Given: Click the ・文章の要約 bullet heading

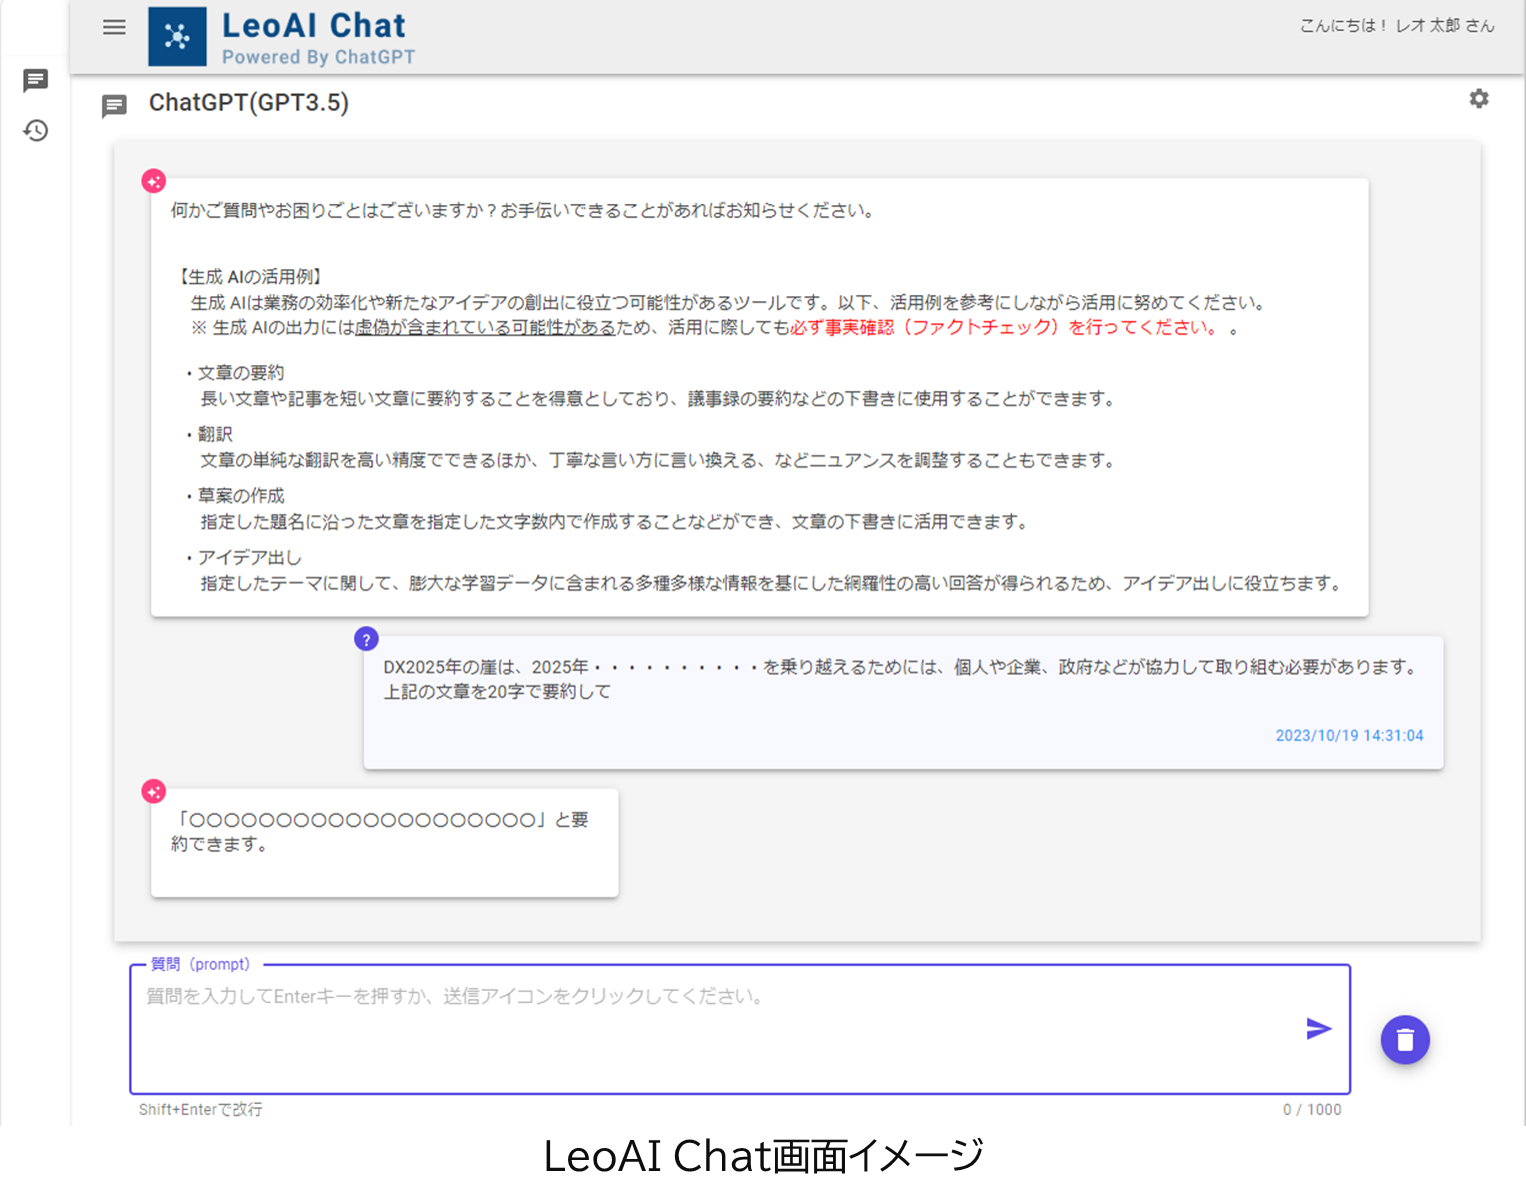Looking at the screenshot, I should 233,373.
